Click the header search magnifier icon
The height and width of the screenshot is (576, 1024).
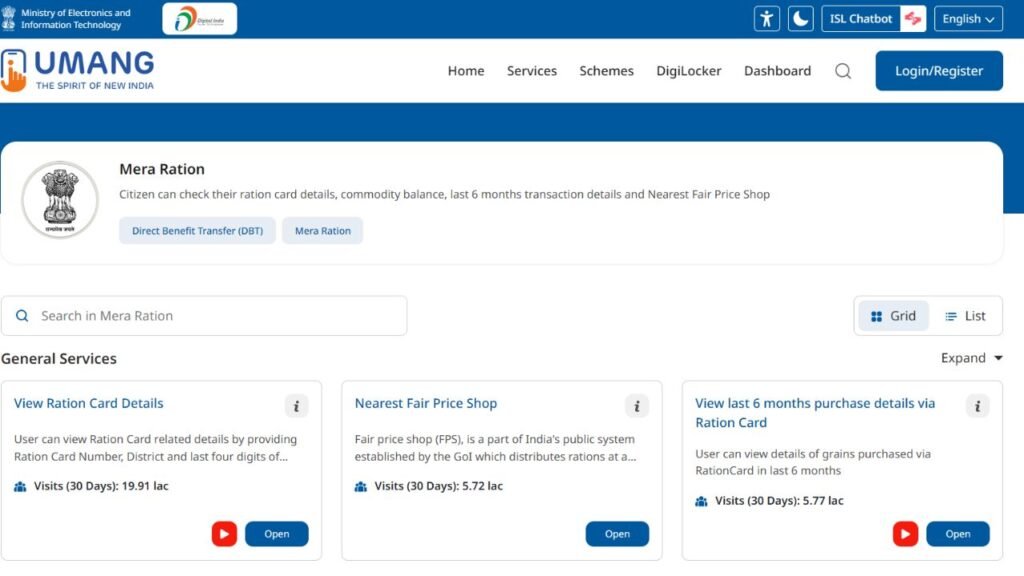point(843,71)
